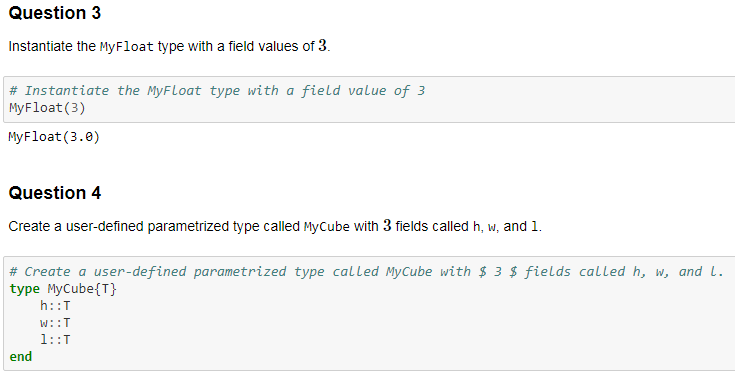Click the green type keyword
Viewport: 735px width, 379px height.
[x=24, y=289]
